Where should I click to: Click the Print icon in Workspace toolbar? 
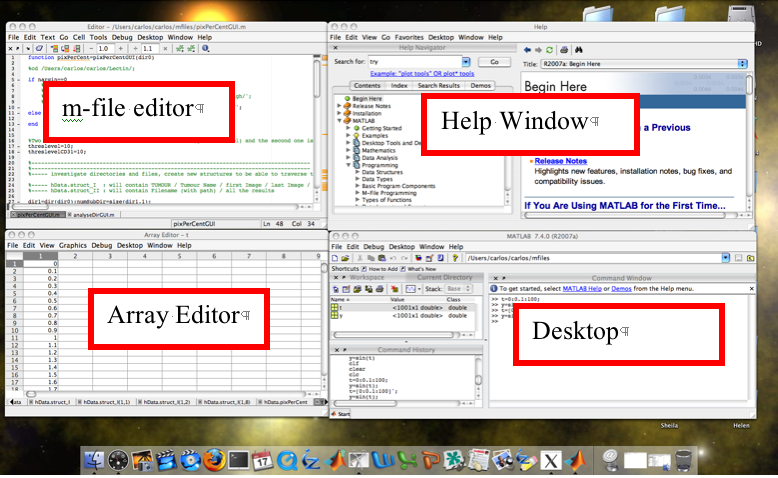click(380, 289)
